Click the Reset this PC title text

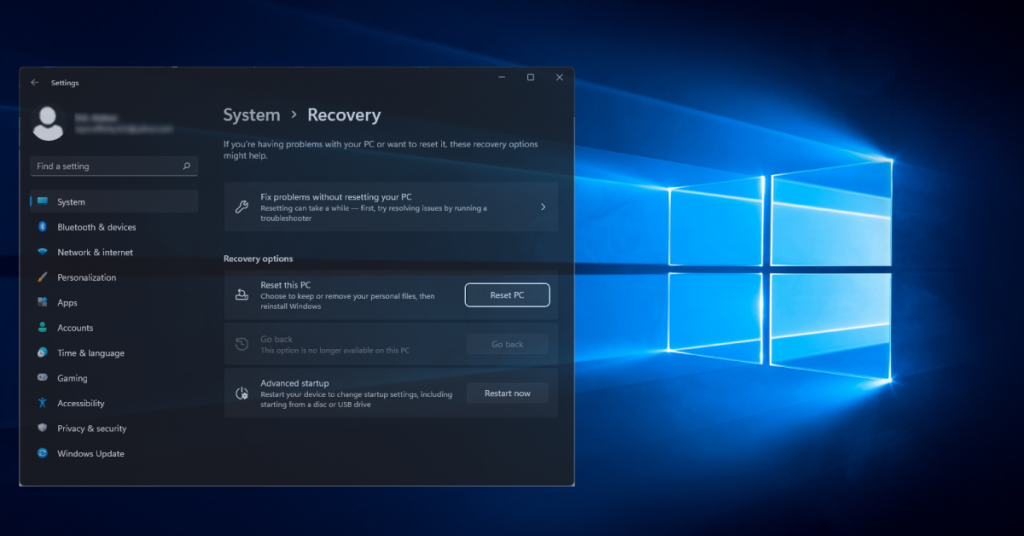point(285,285)
